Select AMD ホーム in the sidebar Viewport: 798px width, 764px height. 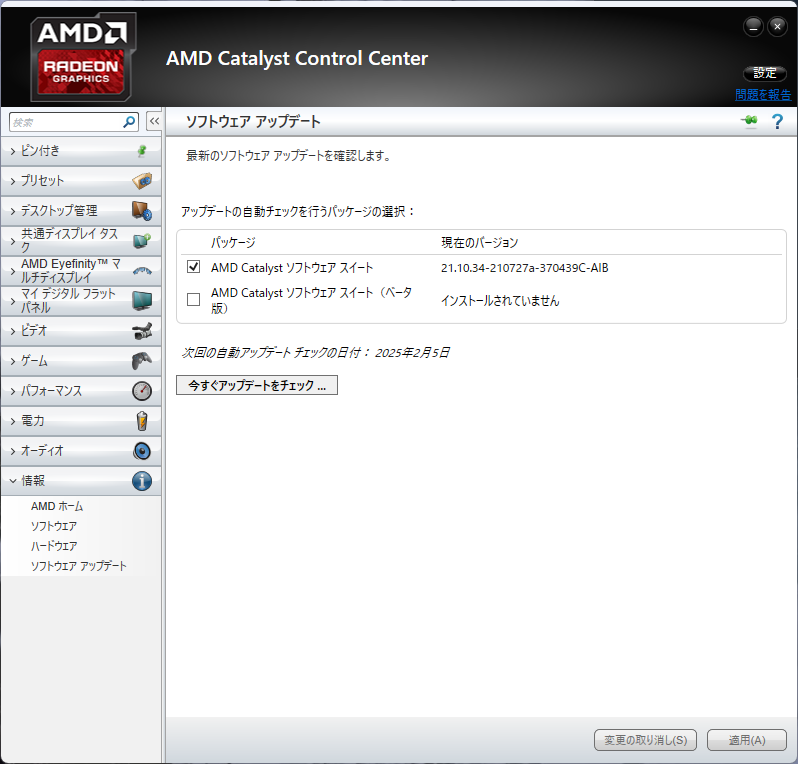coord(57,506)
